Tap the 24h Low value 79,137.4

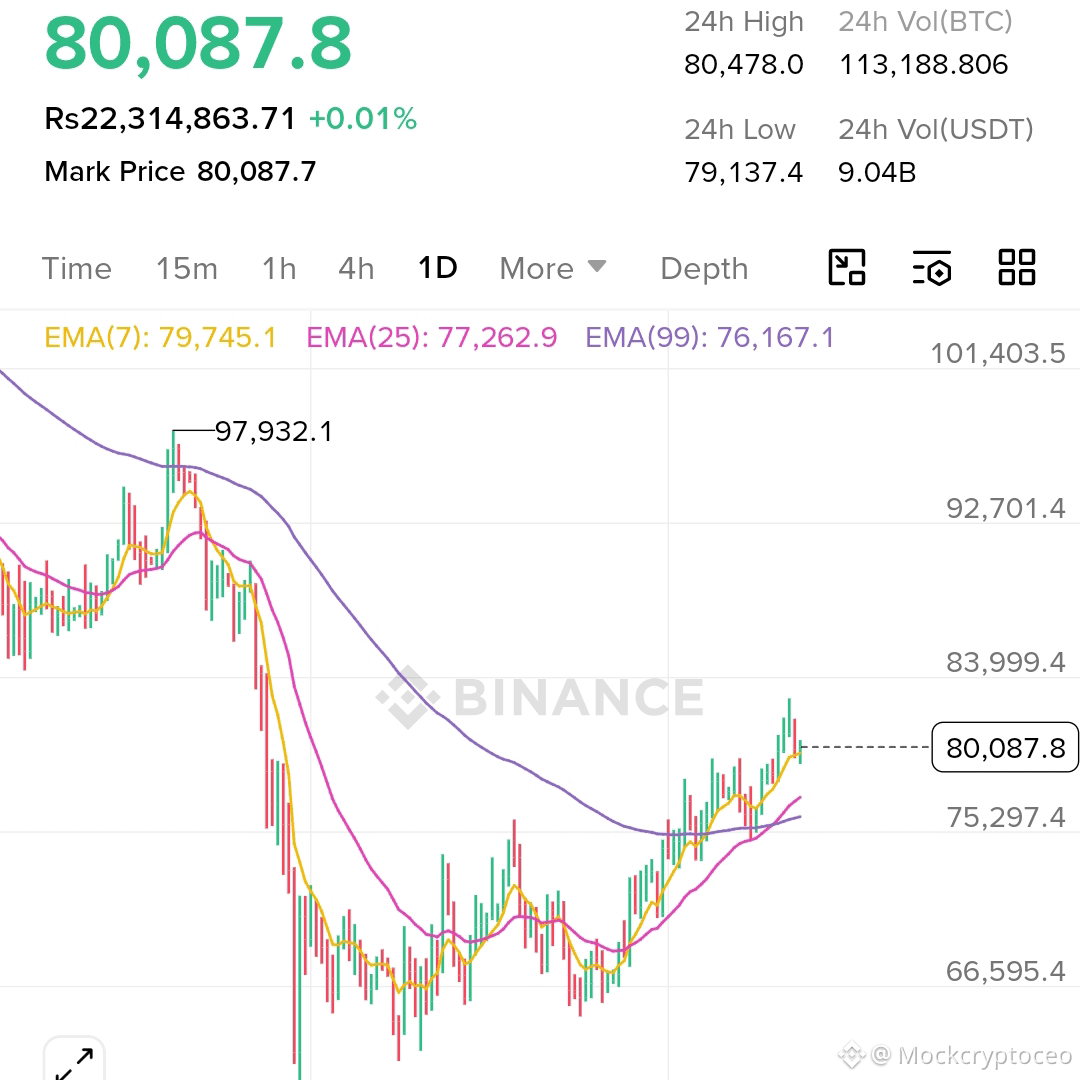point(744,172)
